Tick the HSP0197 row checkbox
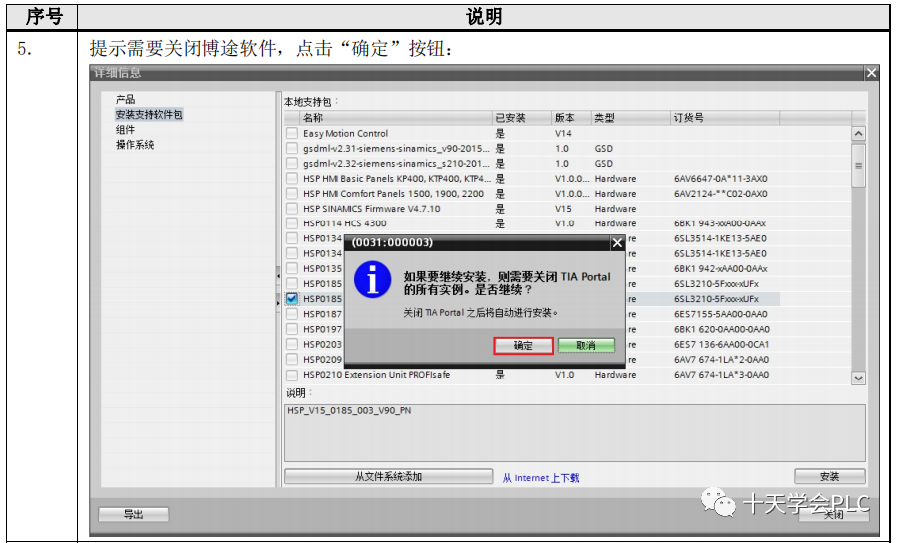 pyautogui.click(x=292, y=329)
